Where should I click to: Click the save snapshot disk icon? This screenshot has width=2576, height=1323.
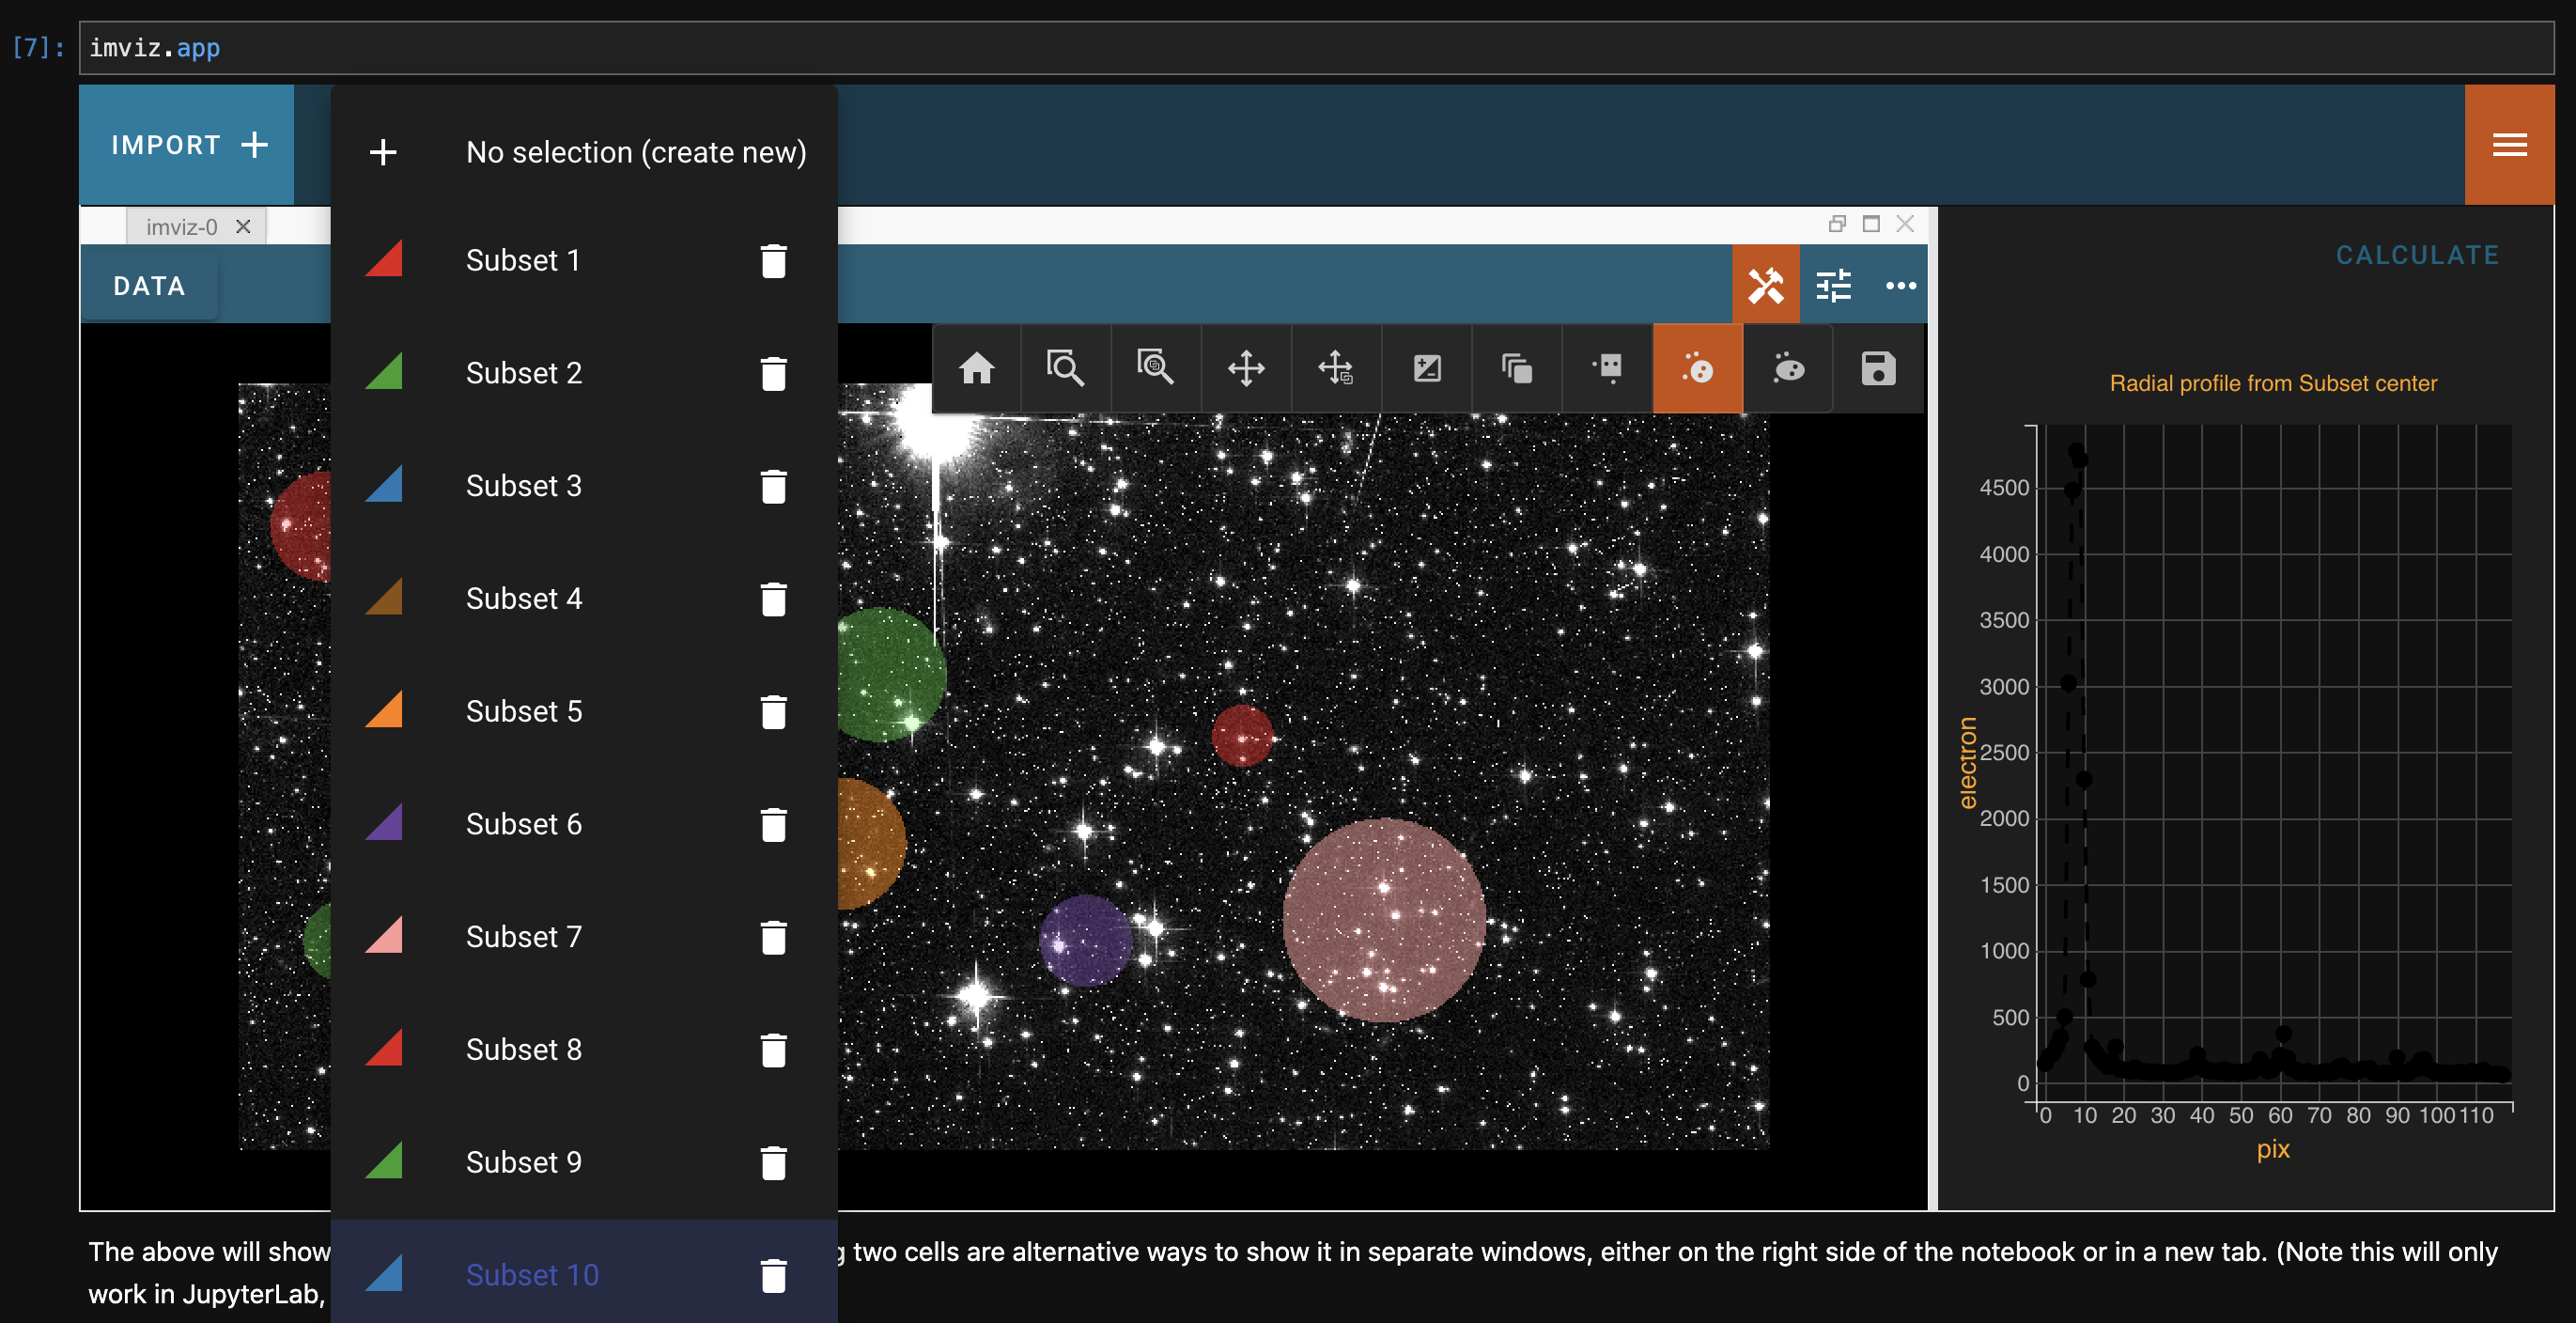pos(1878,368)
